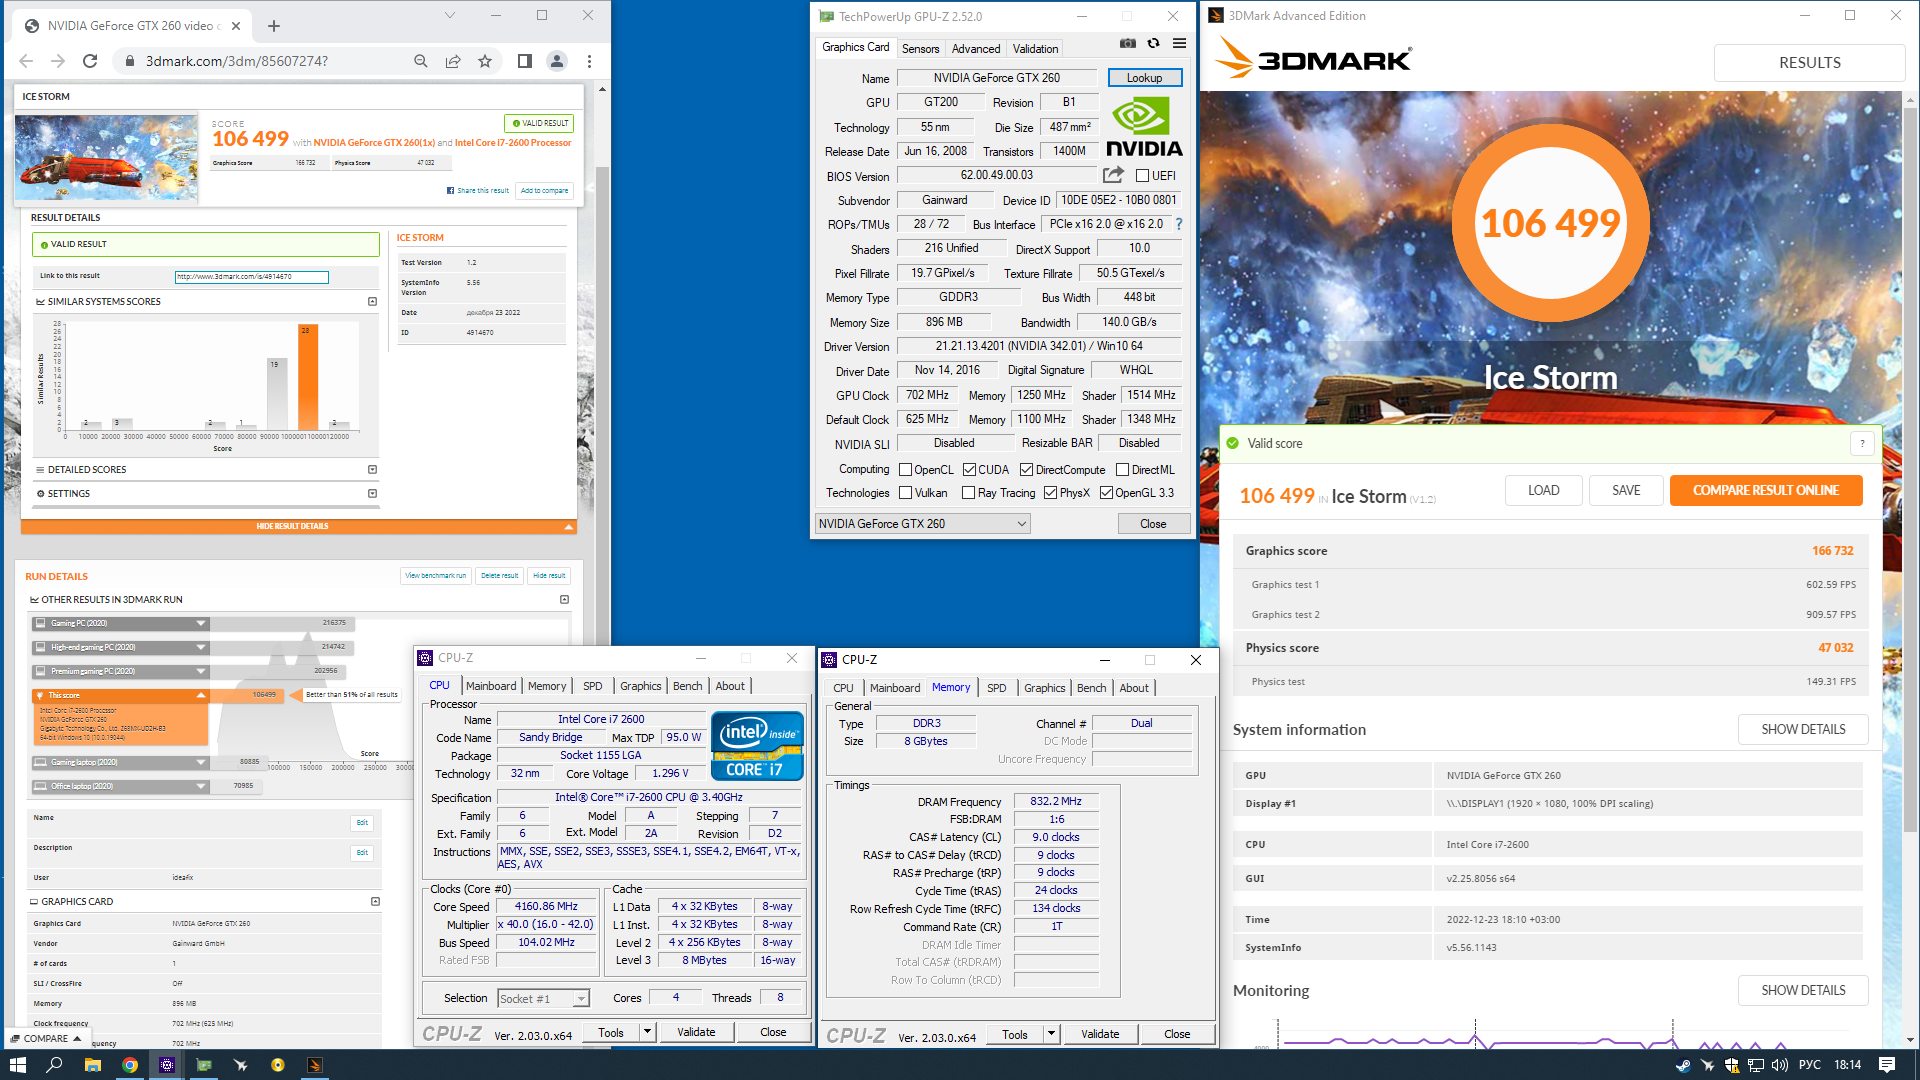The image size is (1920, 1080).
Task: Click Ice Storm result thumbnail image
Action: pyautogui.click(x=106, y=157)
